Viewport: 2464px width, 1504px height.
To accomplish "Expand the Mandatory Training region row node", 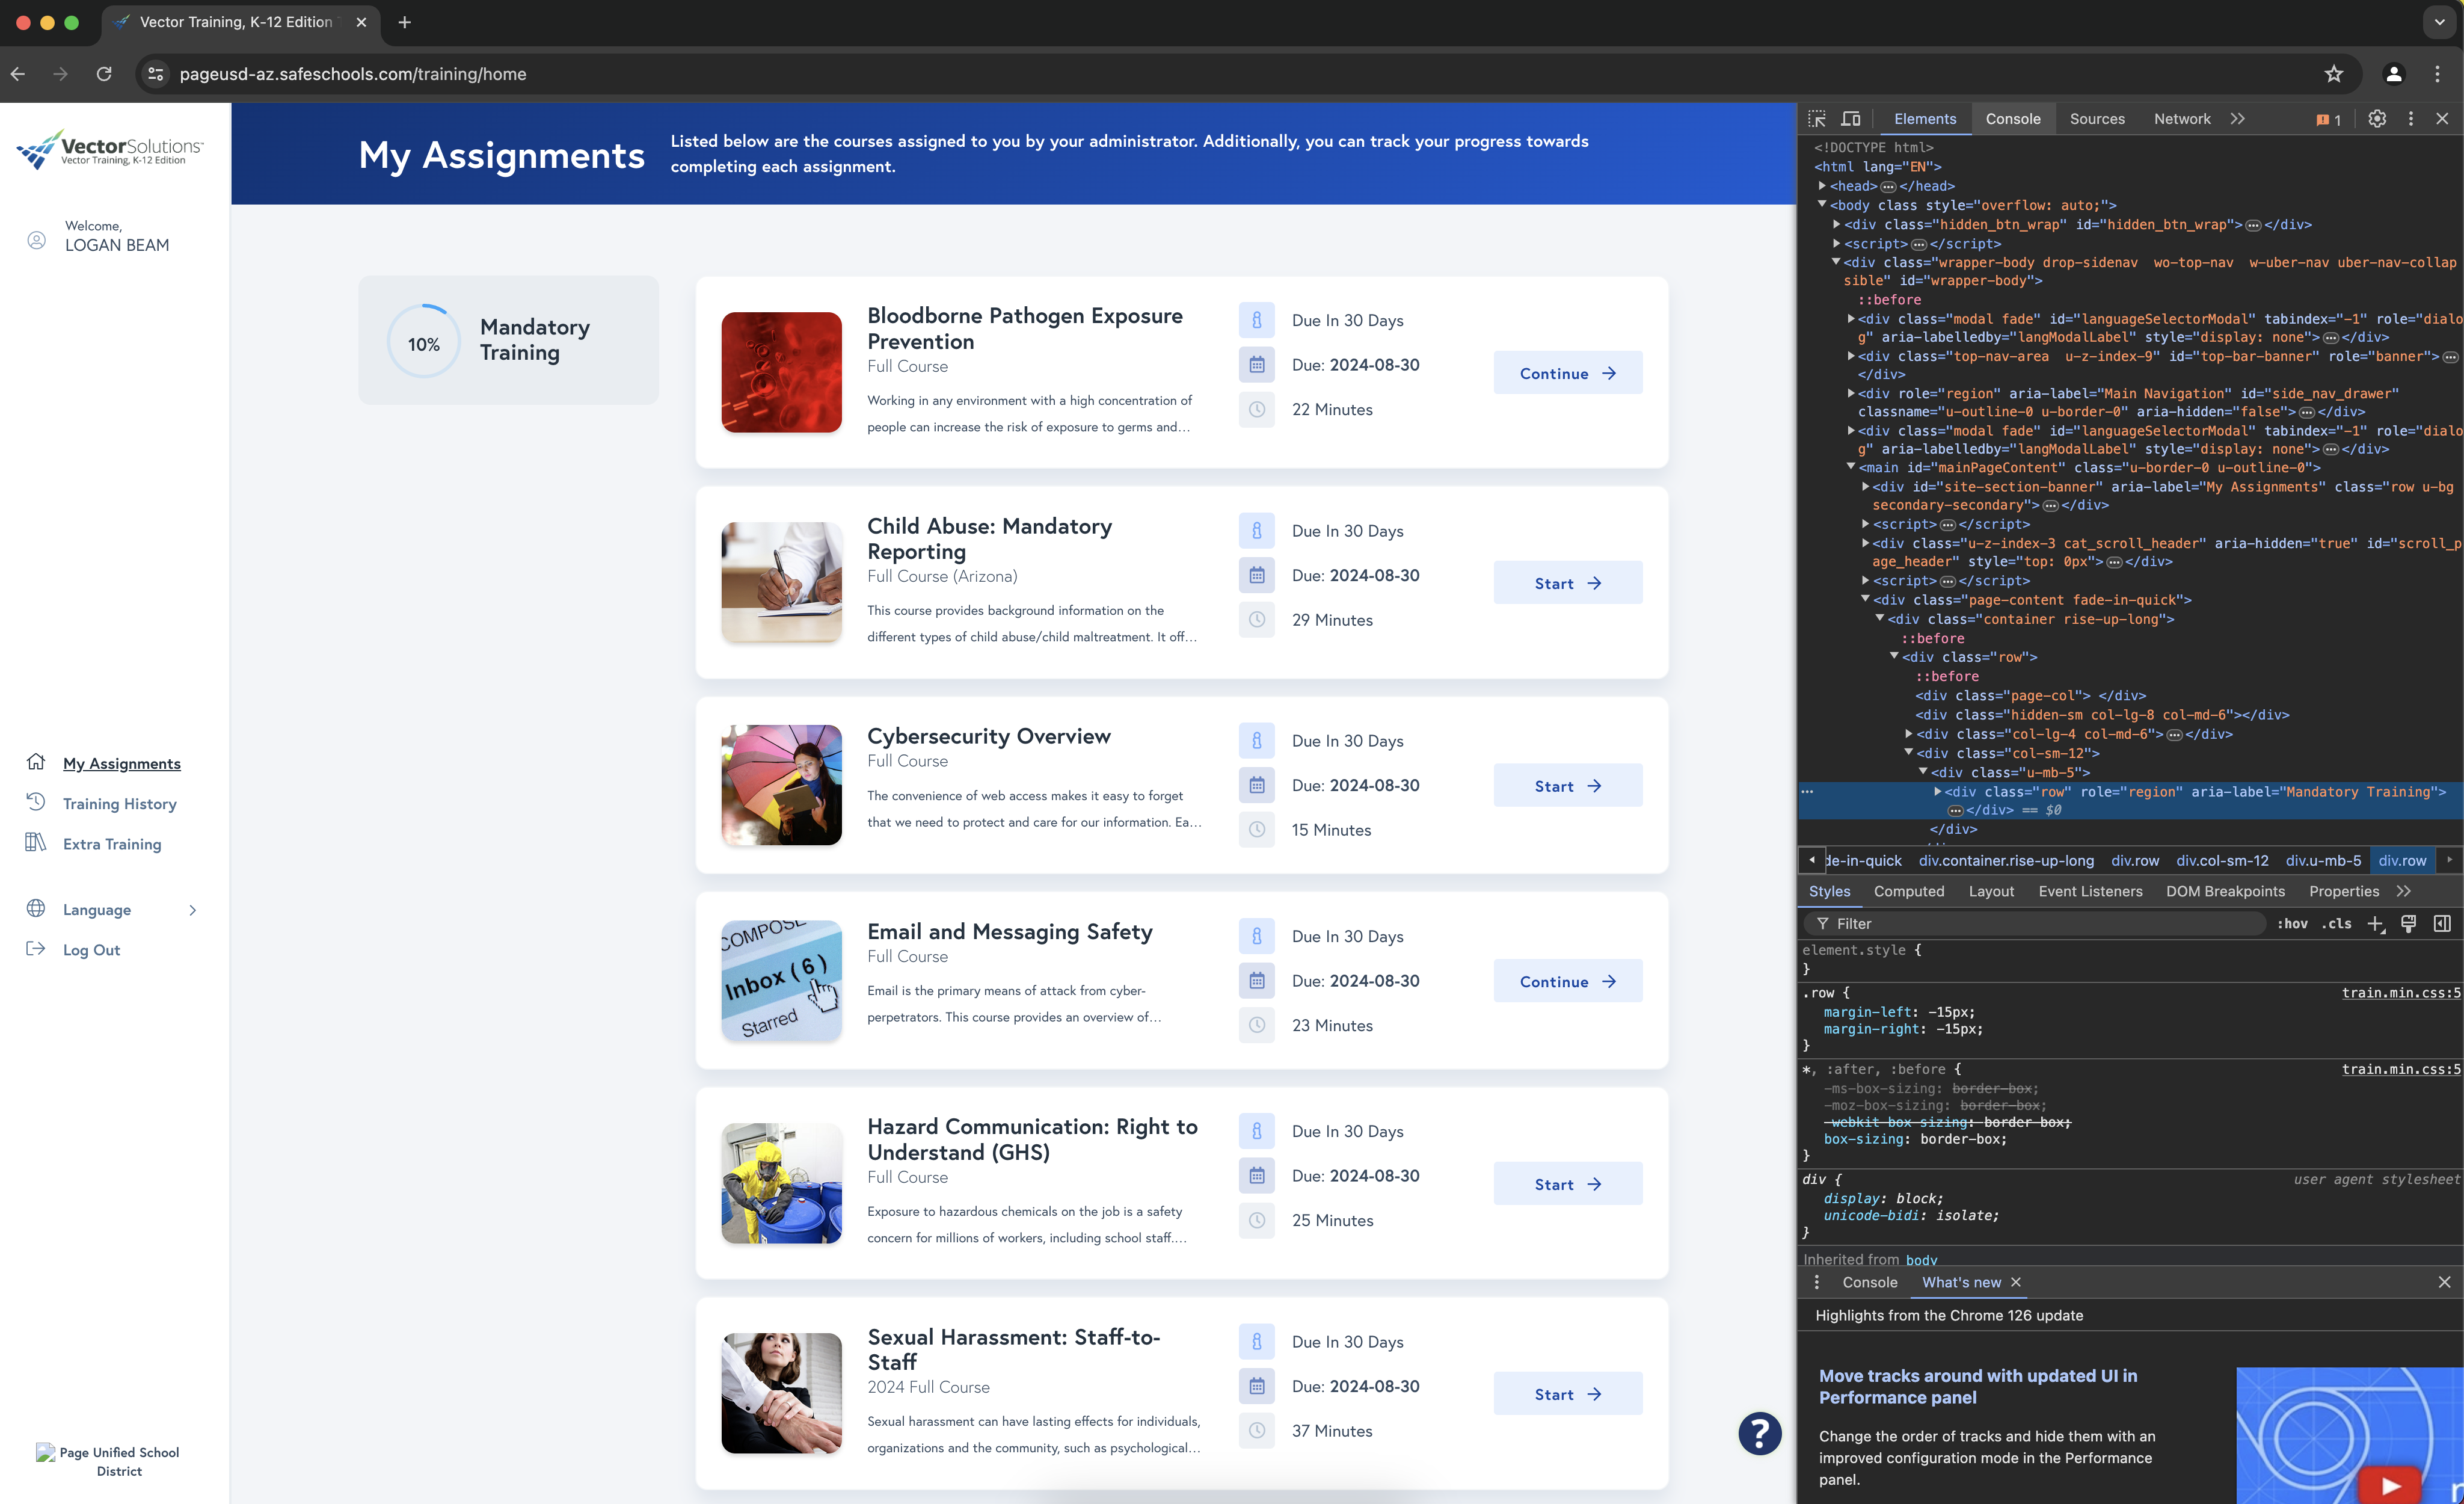I will click(x=1937, y=791).
